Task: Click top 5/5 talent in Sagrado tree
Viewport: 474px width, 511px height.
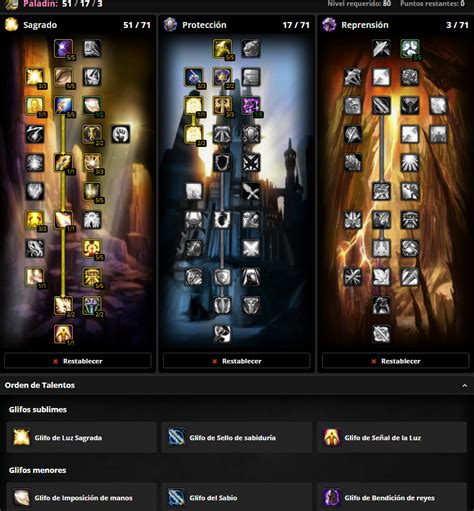Action: coord(63,48)
